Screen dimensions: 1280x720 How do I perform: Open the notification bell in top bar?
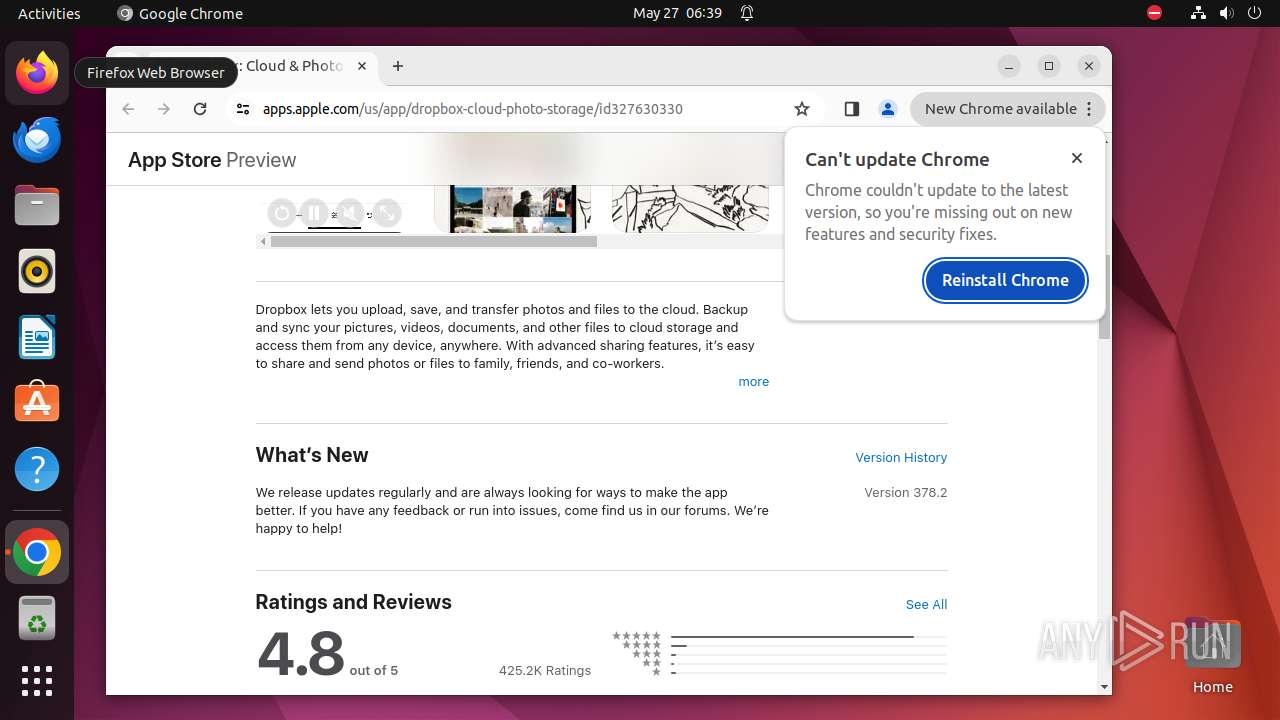click(747, 13)
